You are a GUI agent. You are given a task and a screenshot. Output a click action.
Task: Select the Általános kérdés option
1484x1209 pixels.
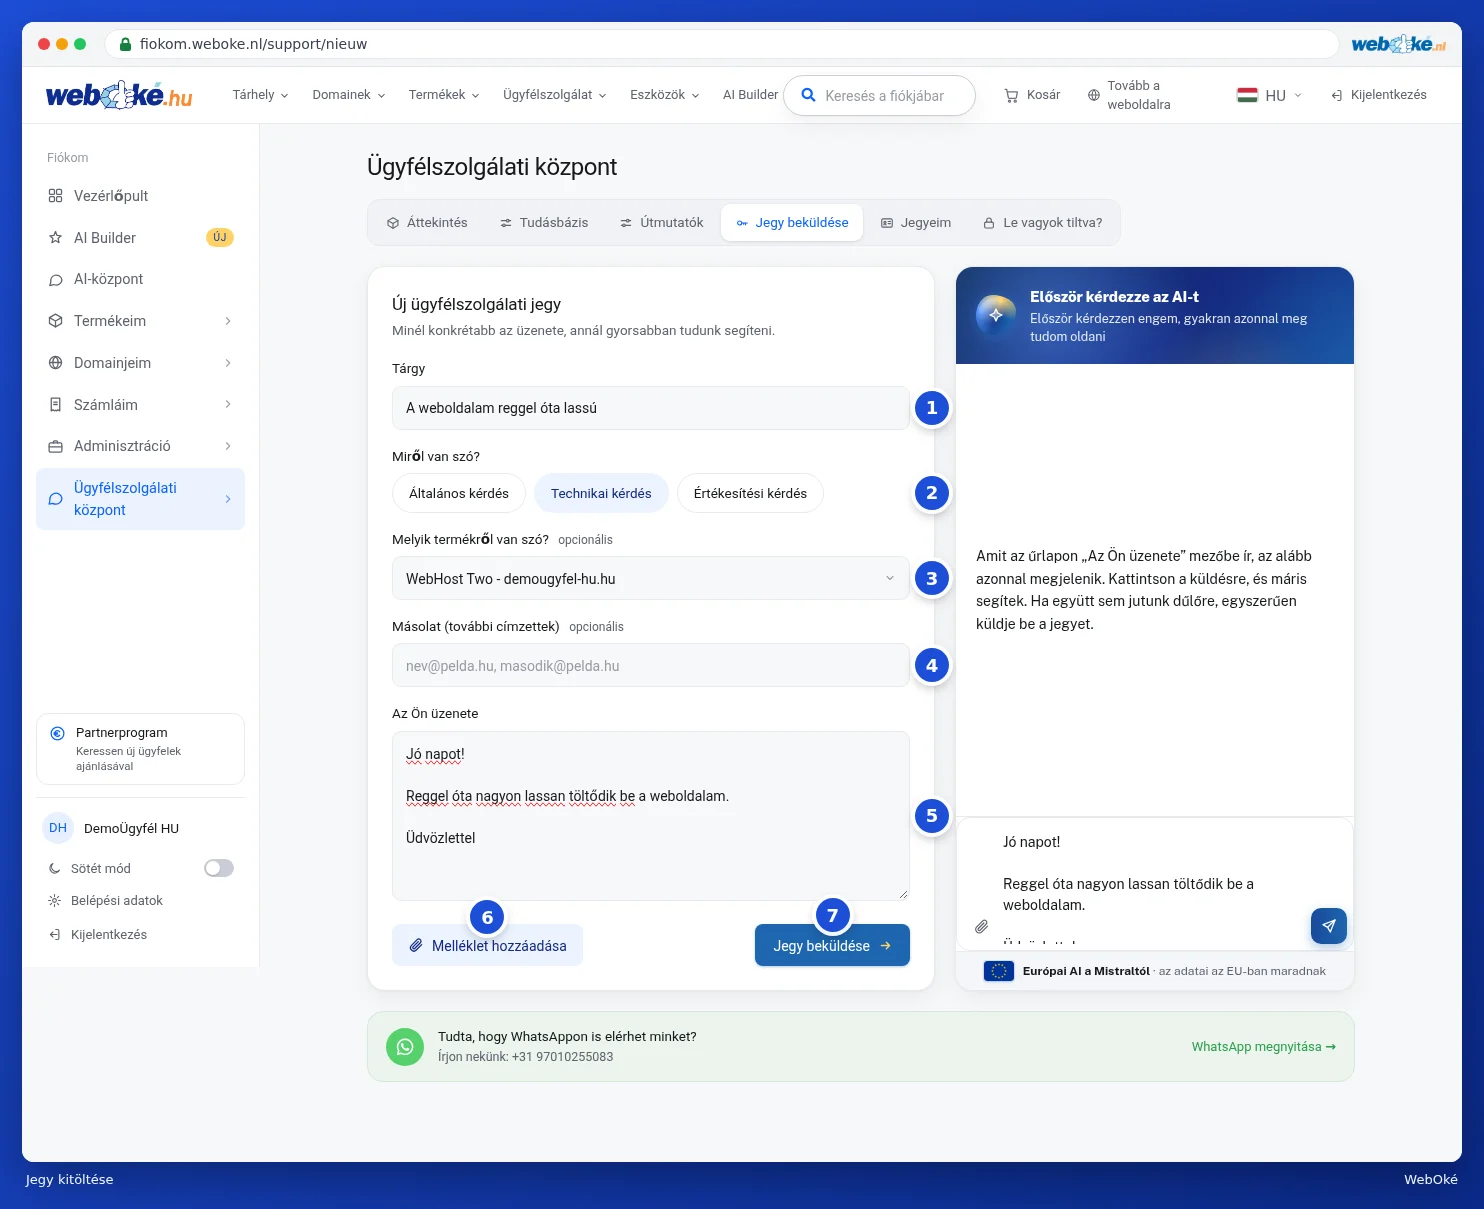(459, 493)
